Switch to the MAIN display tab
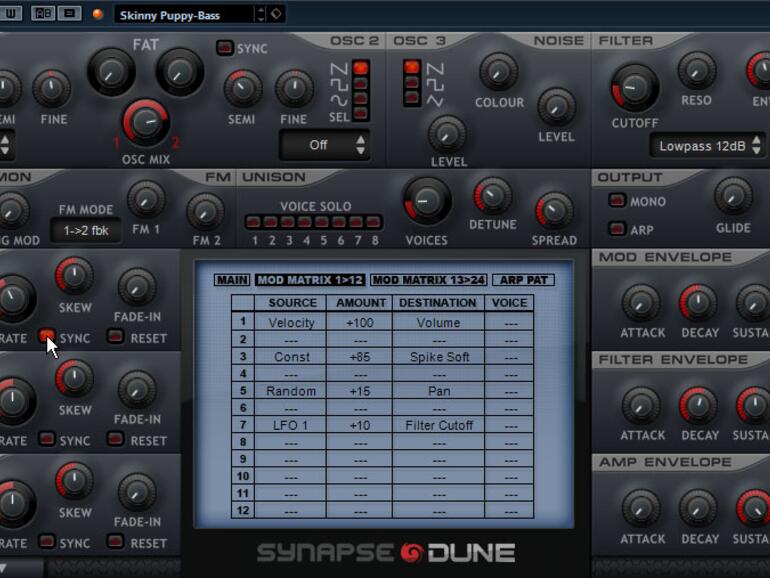Viewport: 770px width, 578px height. point(232,280)
